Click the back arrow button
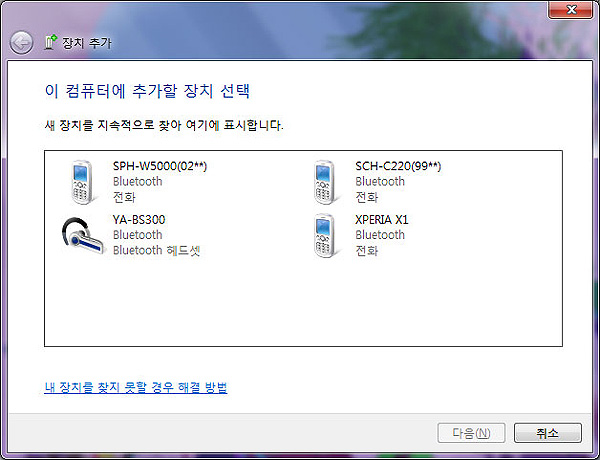Screen dimensions: 600x460 (x=21, y=42)
